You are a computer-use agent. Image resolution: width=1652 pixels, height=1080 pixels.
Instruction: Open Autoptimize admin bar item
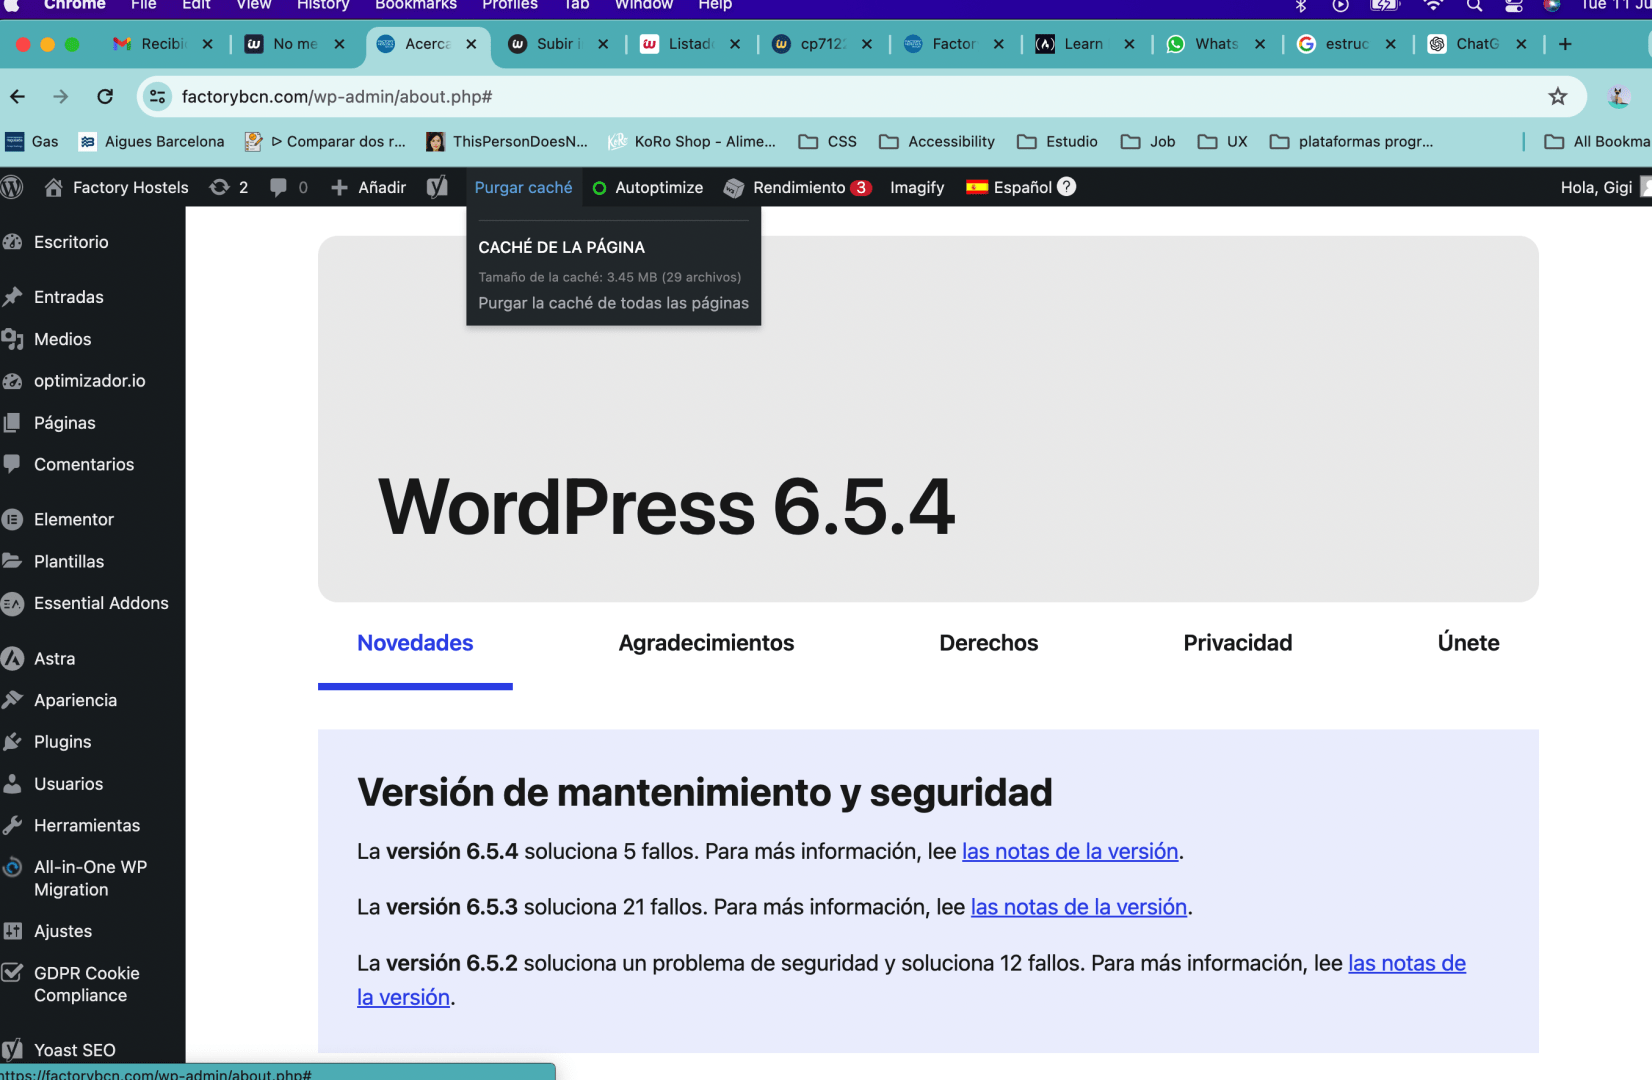pyautogui.click(x=648, y=187)
